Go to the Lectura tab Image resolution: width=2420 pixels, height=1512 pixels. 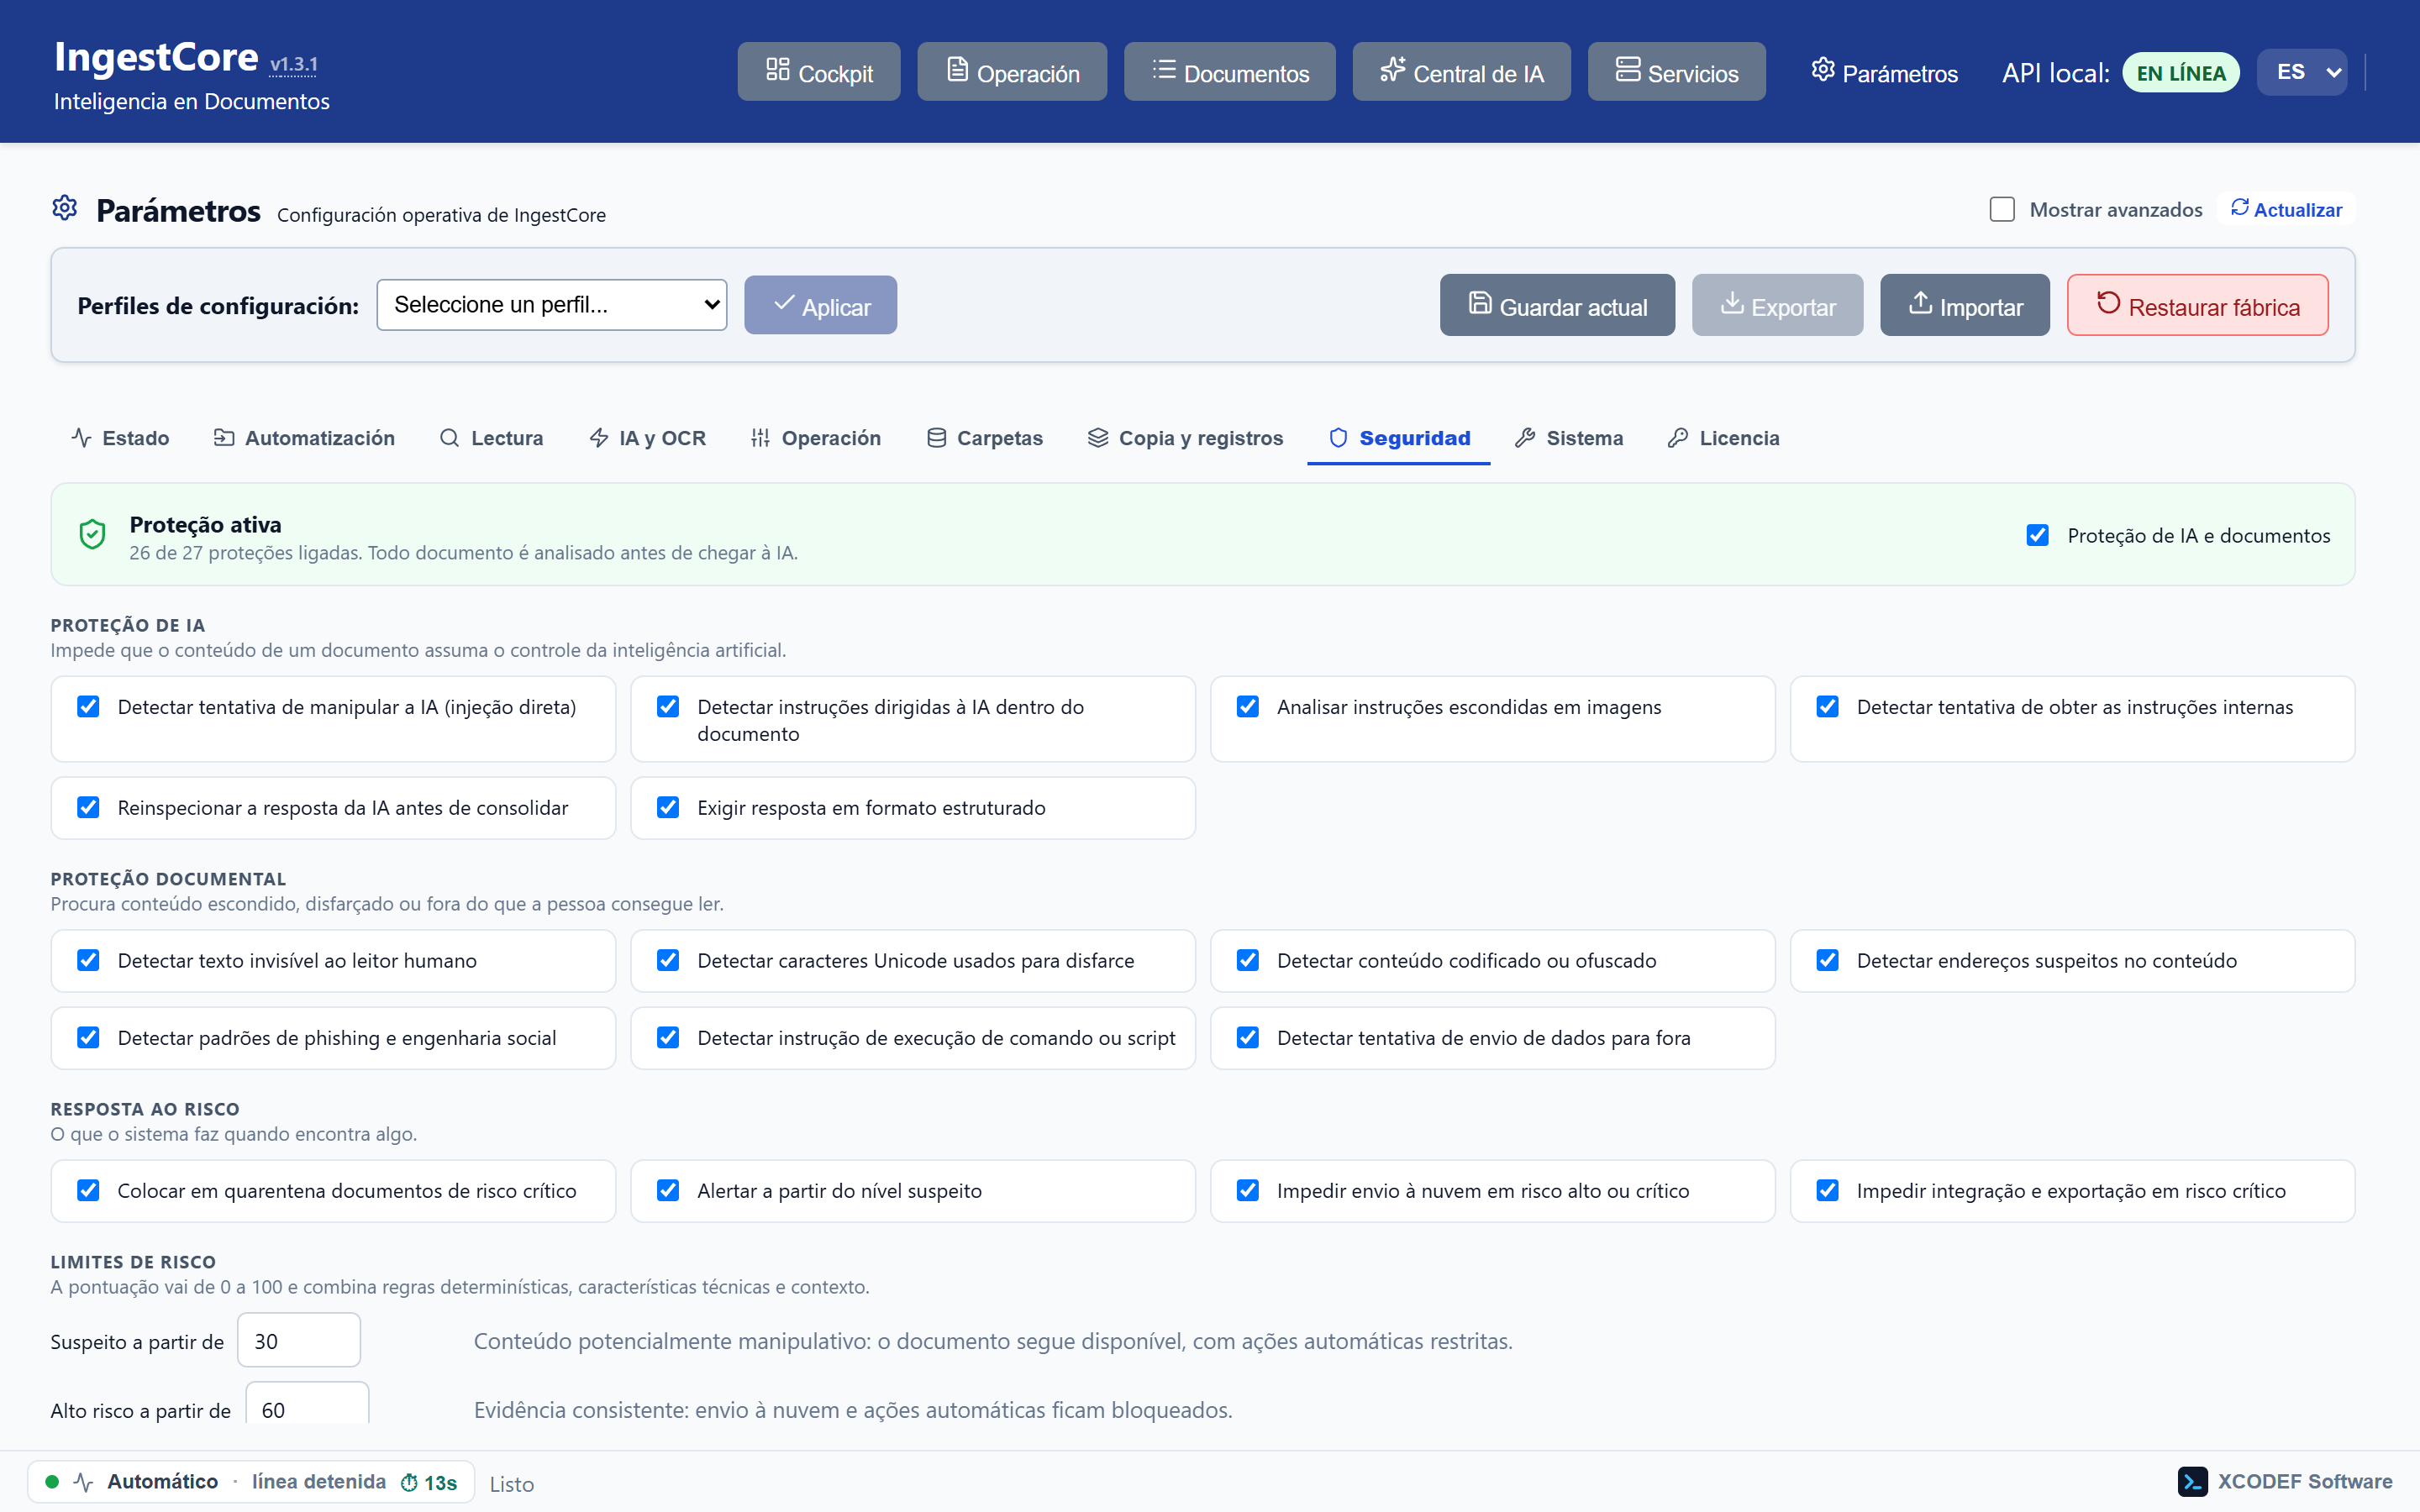(491, 438)
